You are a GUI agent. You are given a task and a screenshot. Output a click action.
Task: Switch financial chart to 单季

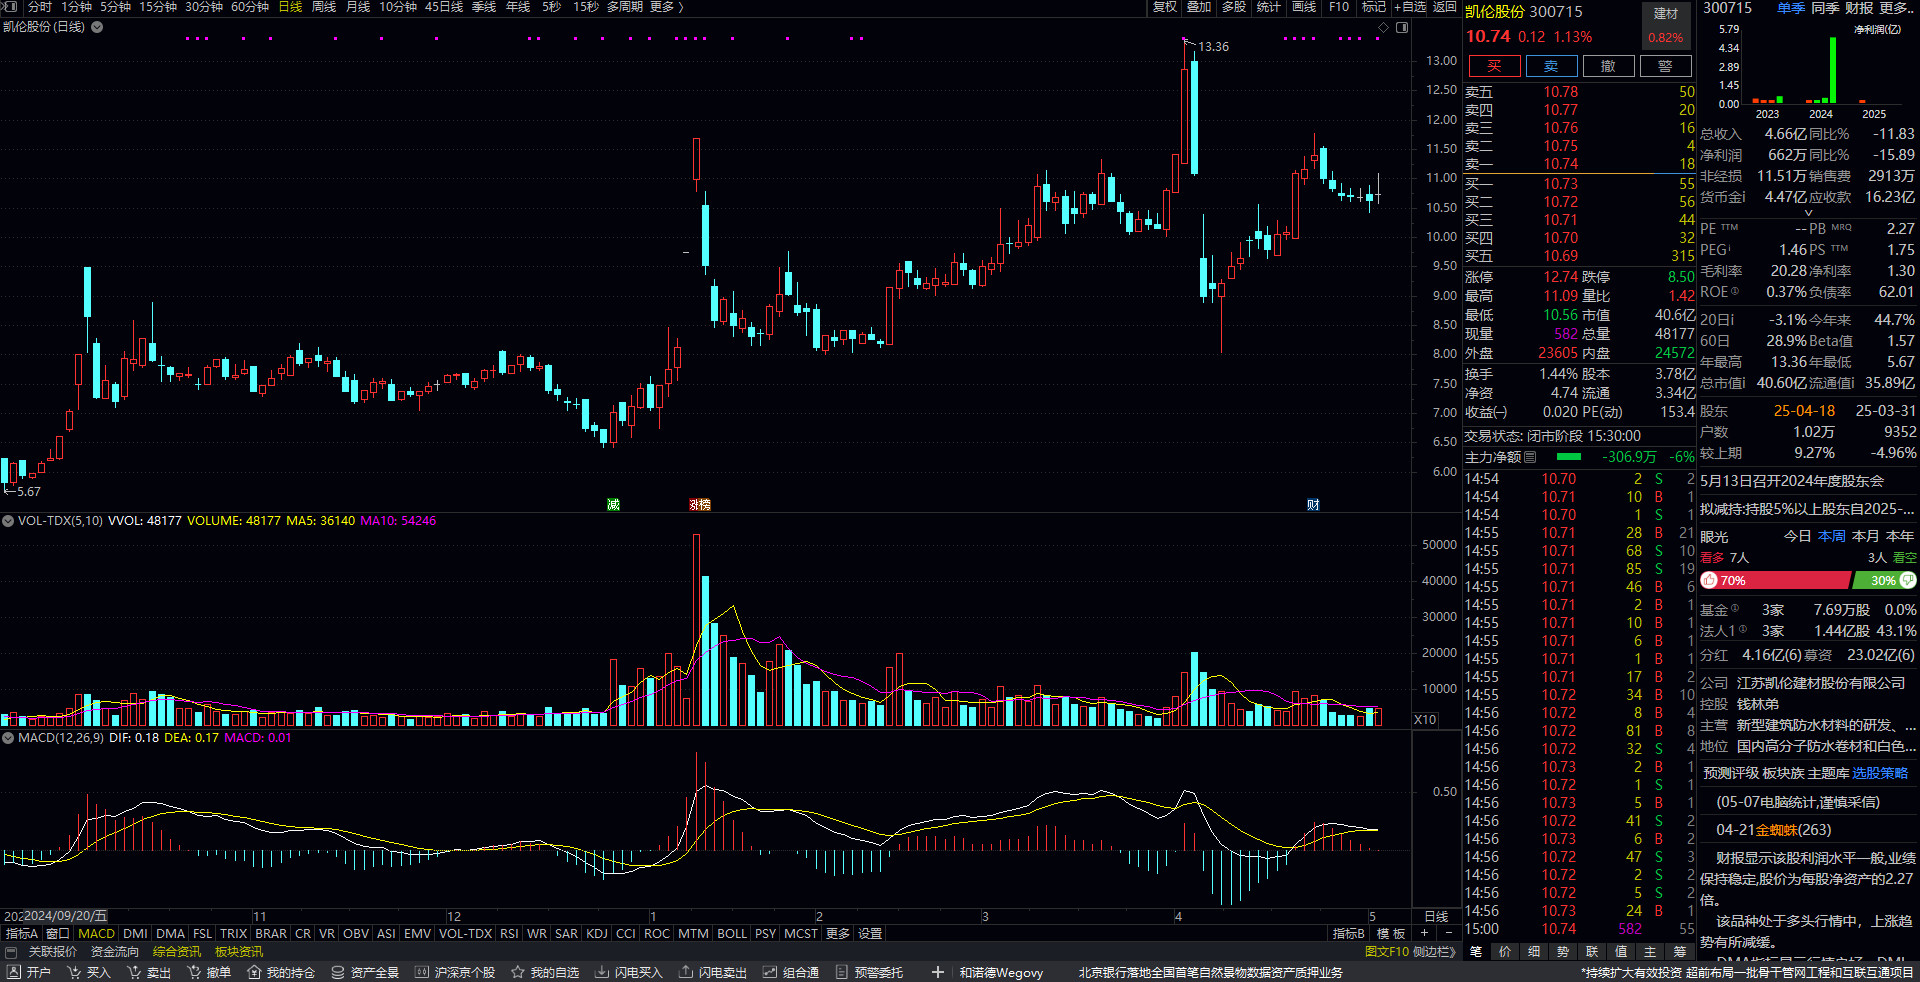[1791, 7]
